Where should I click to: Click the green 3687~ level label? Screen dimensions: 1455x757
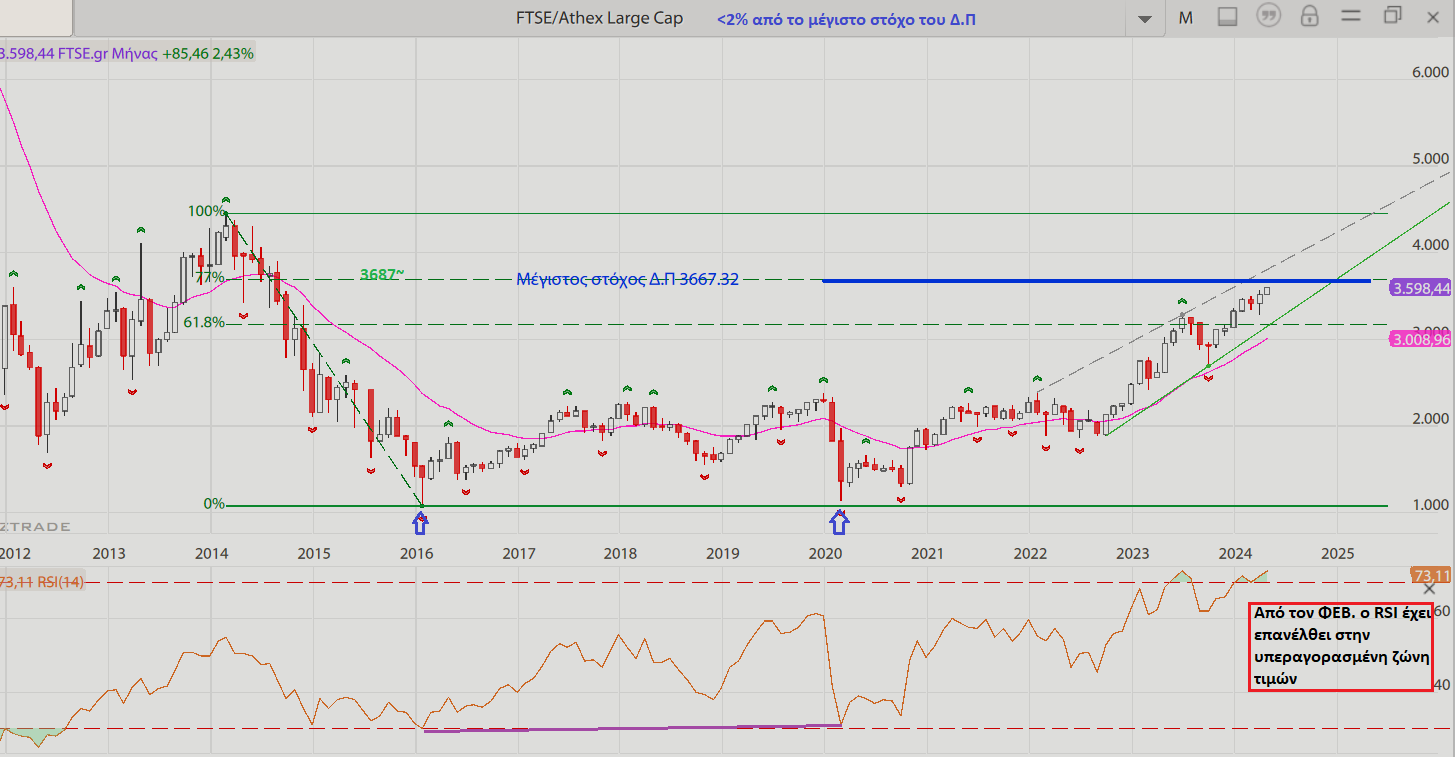click(382, 273)
